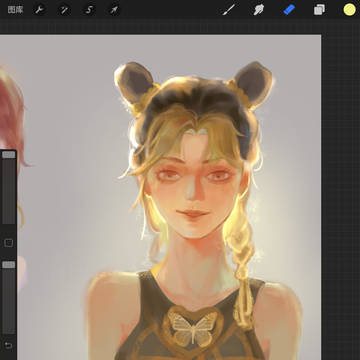
Task: Open the Adjustments magic wand menu
Action: pyautogui.click(x=64, y=10)
